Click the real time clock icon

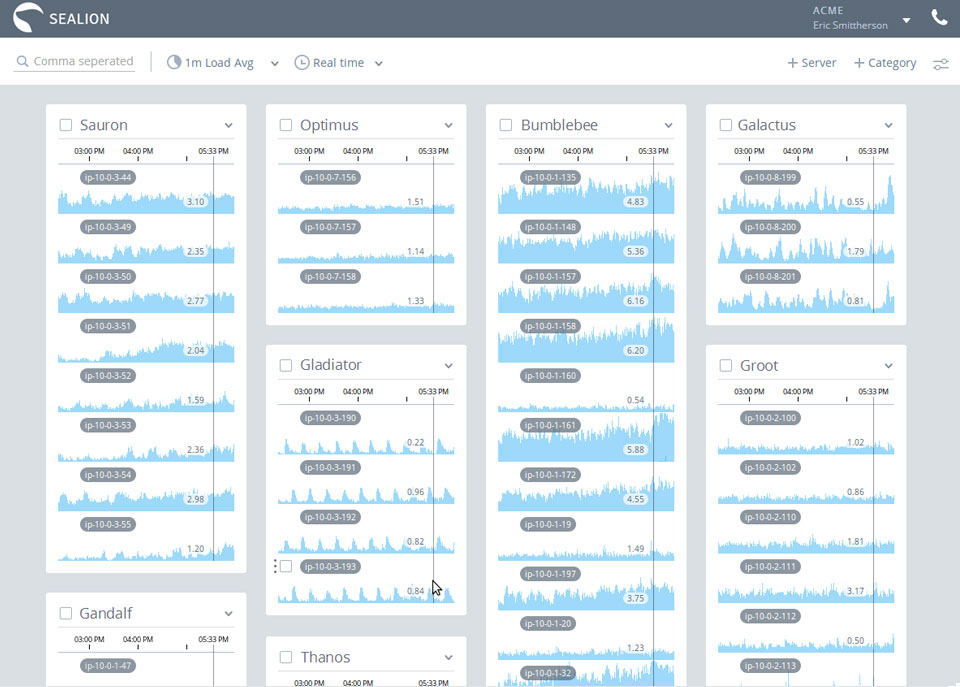coord(301,62)
